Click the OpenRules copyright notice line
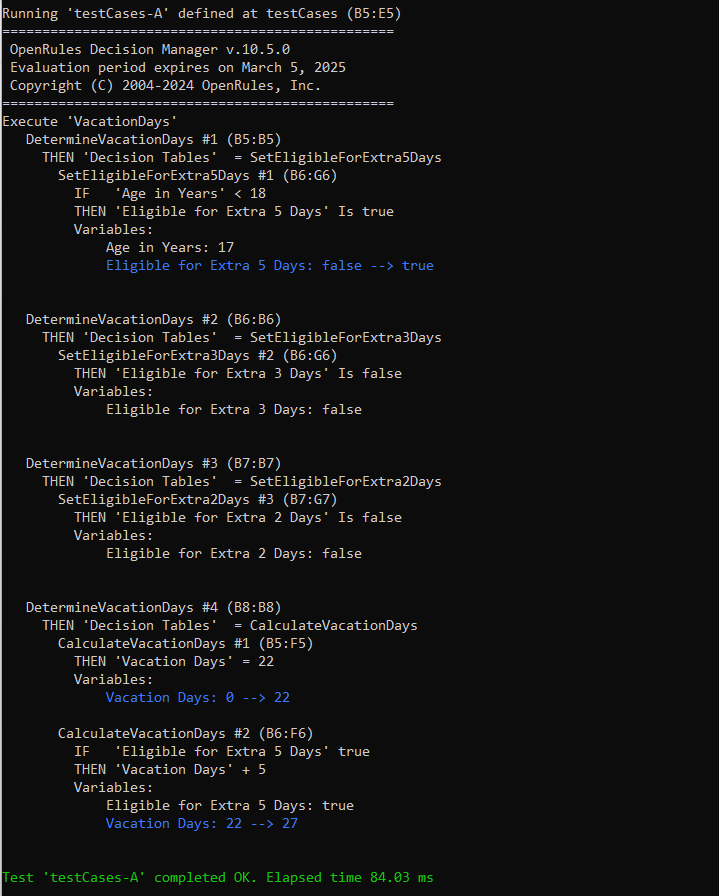Viewport: 719px width, 896px height. [166, 85]
